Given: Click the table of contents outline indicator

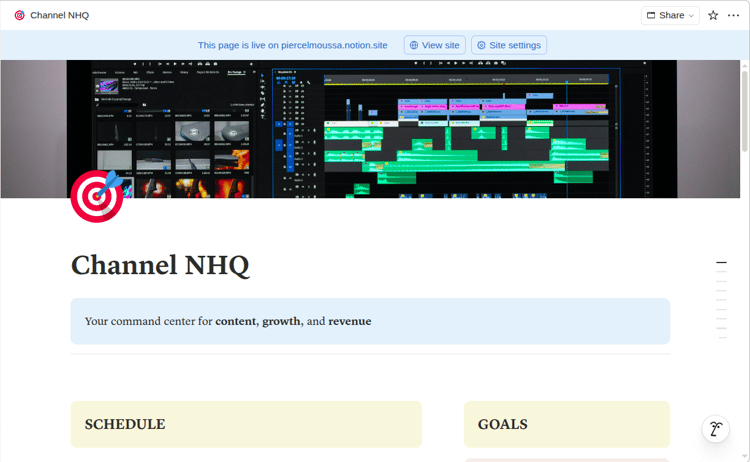Looking at the screenshot, I should pyautogui.click(x=721, y=300).
